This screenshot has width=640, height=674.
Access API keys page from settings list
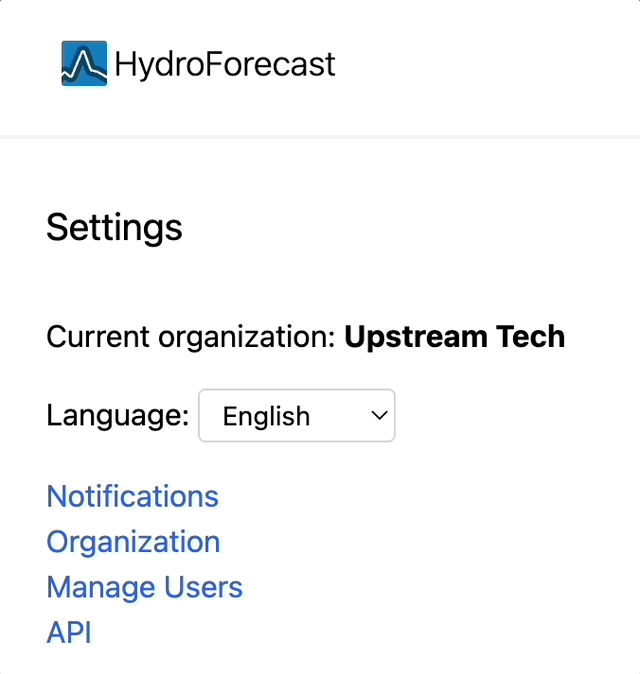point(69,632)
